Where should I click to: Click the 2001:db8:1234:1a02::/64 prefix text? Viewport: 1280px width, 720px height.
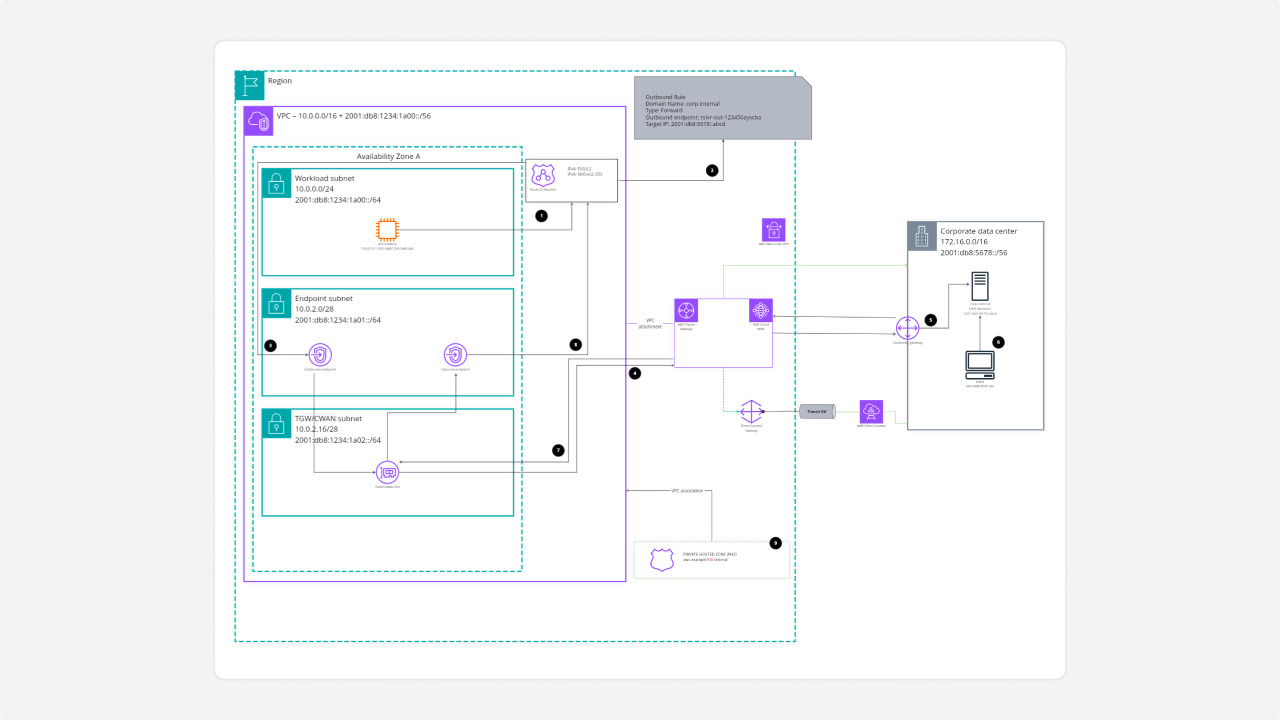338,440
